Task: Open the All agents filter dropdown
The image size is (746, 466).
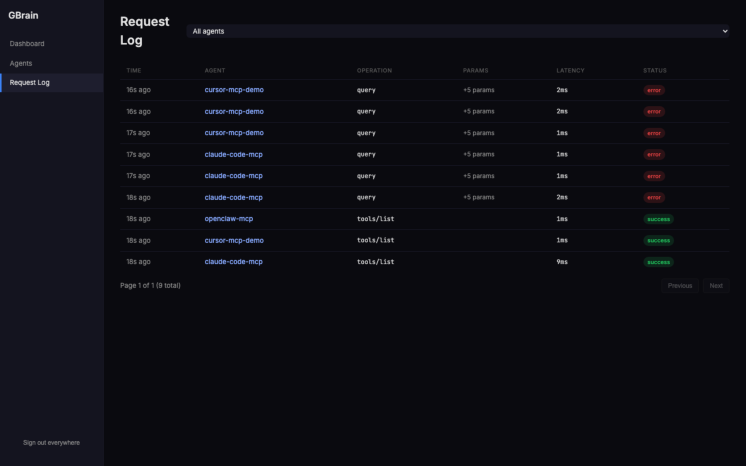Action: (458, 31)
